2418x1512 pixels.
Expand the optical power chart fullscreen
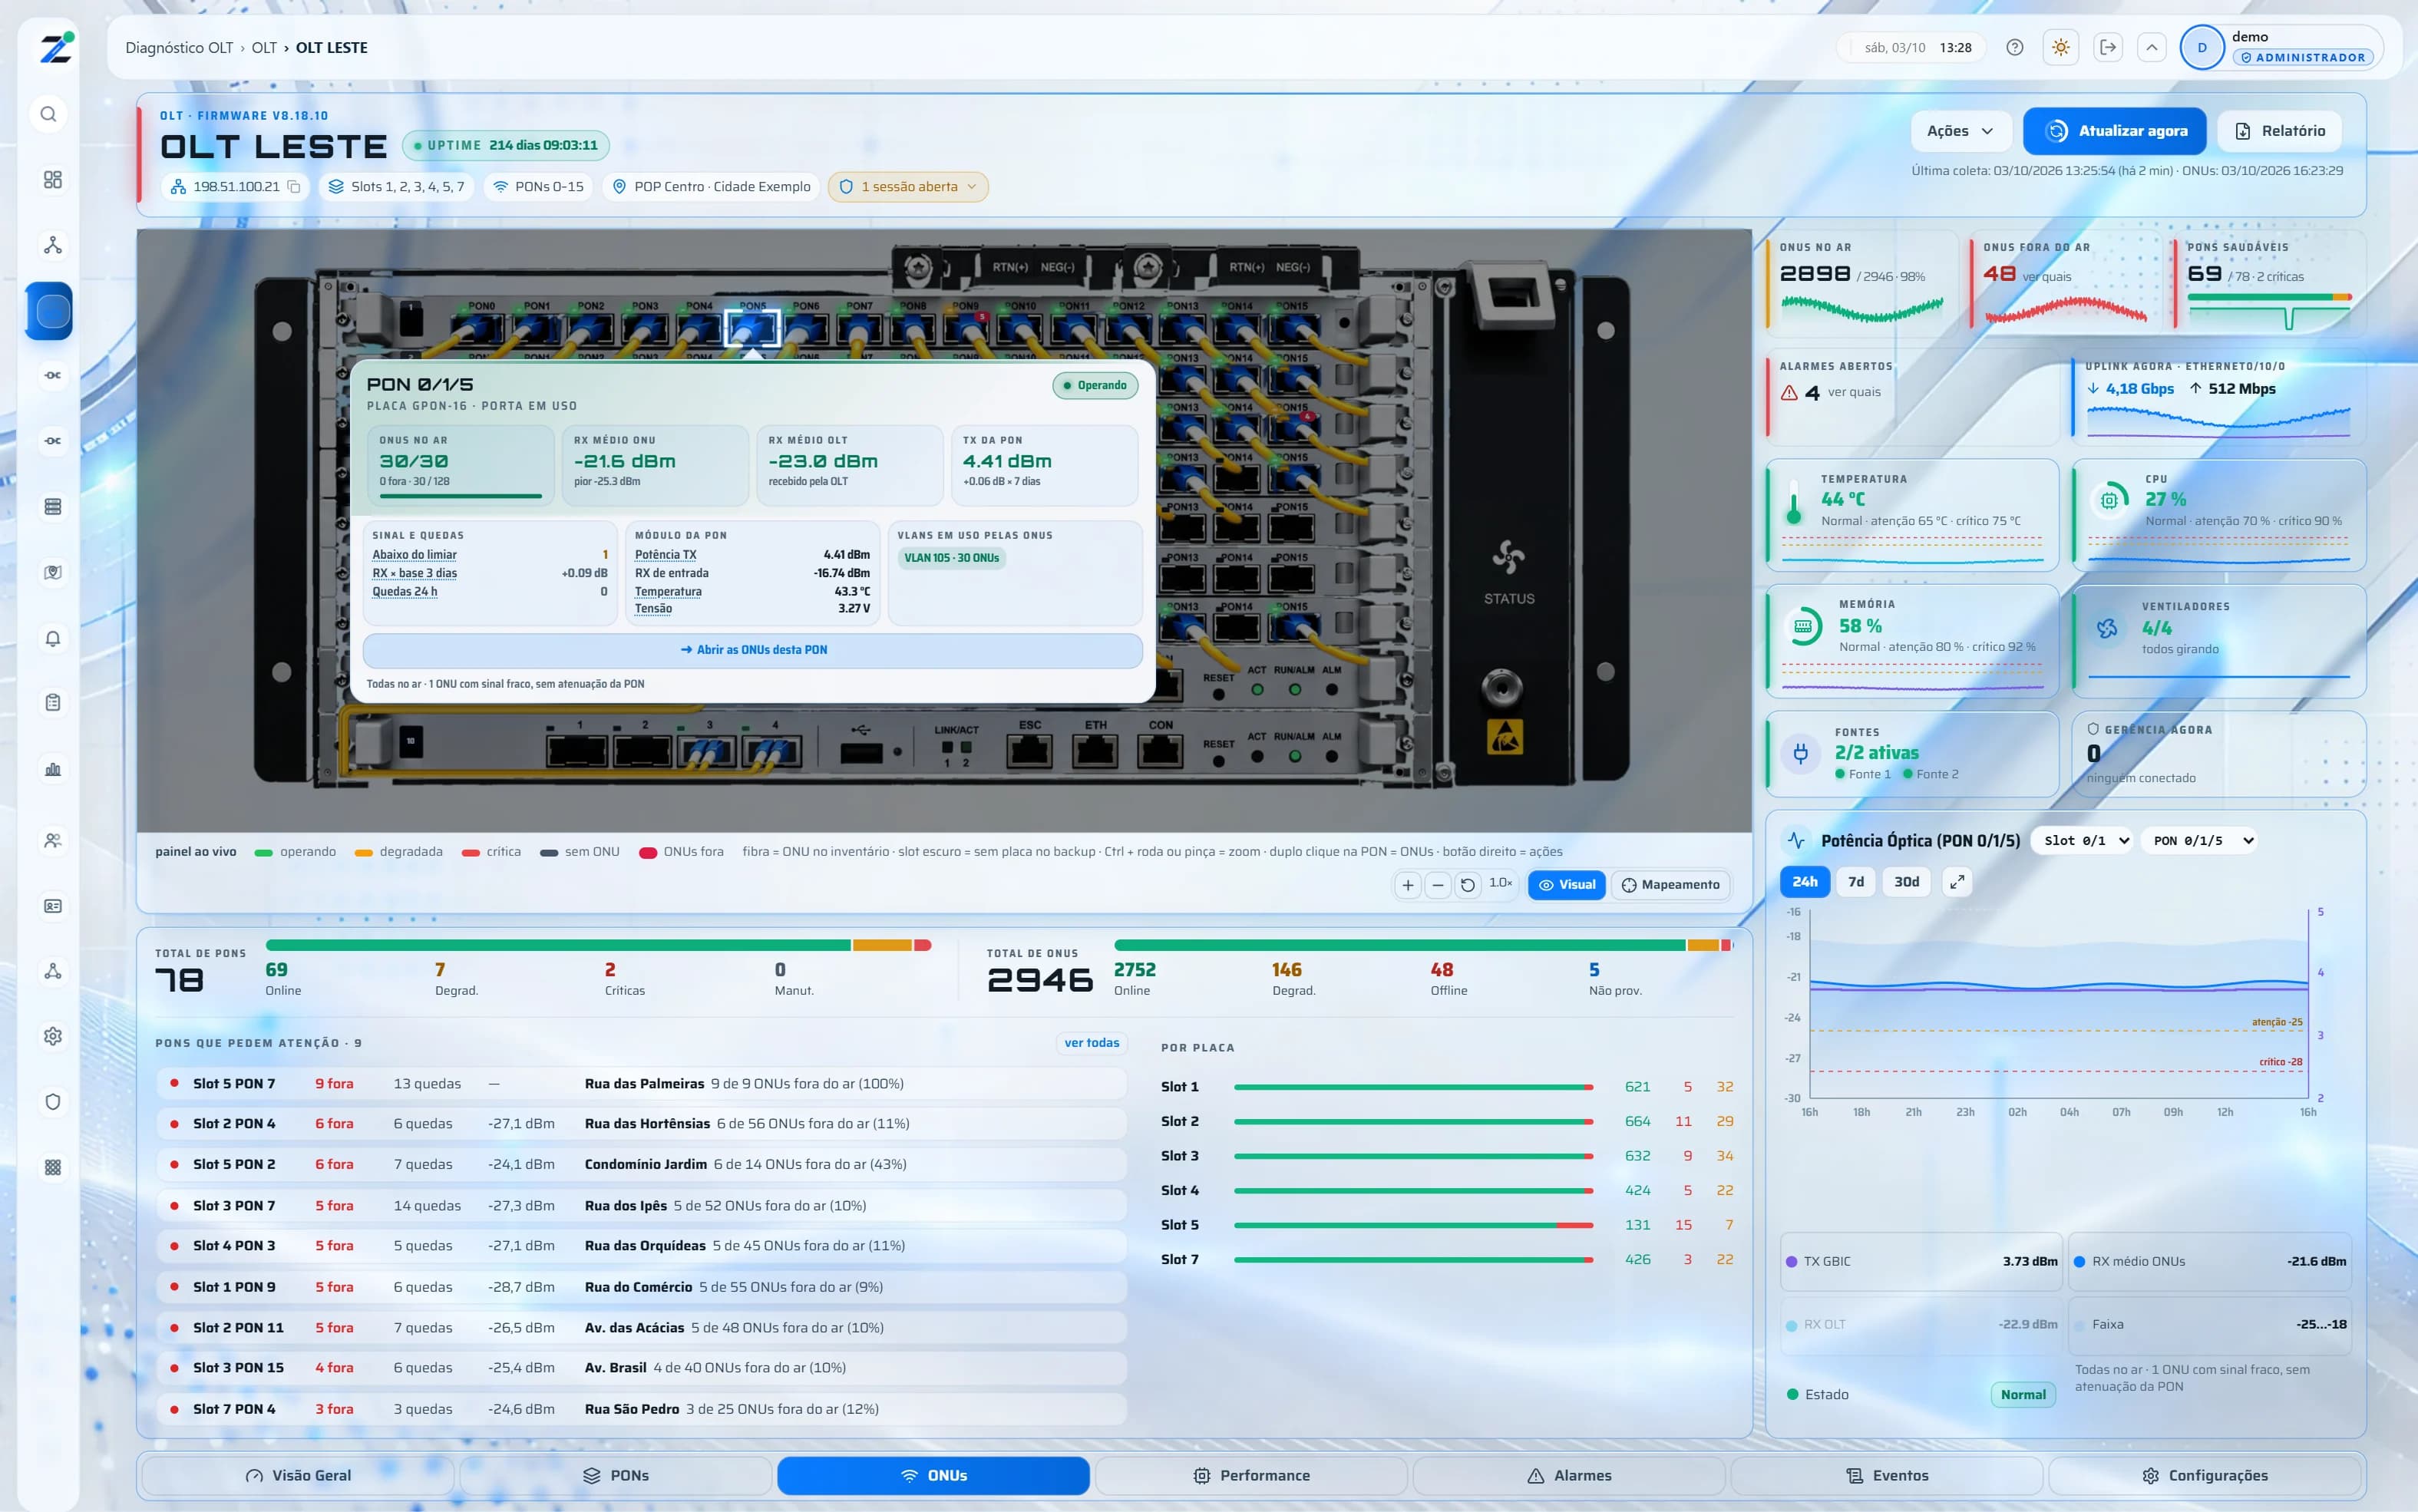click(1957, 882)
